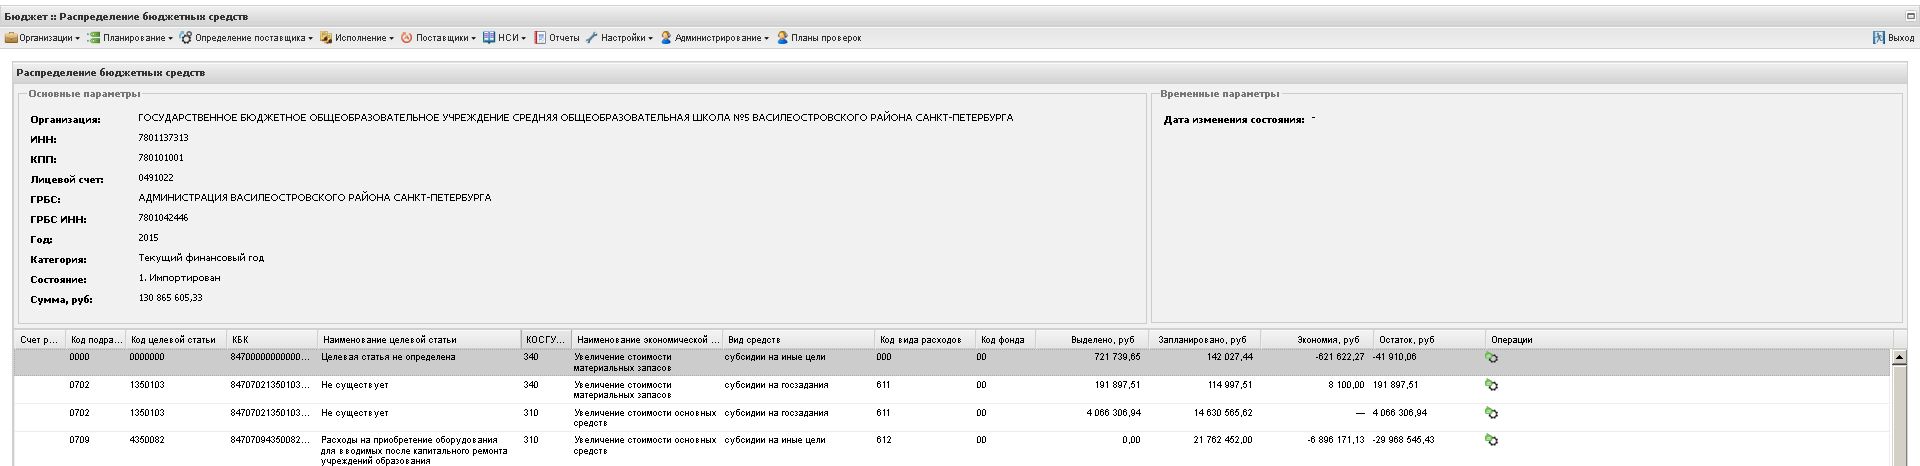Sort by 'Остаток, руб' column
Screen dimensions: 1920x466
click(1430, 340)
